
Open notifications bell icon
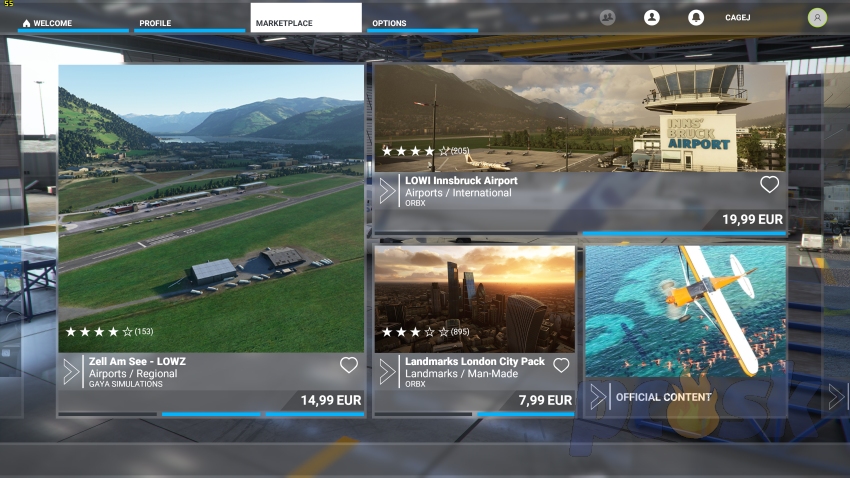click(696, 17)
